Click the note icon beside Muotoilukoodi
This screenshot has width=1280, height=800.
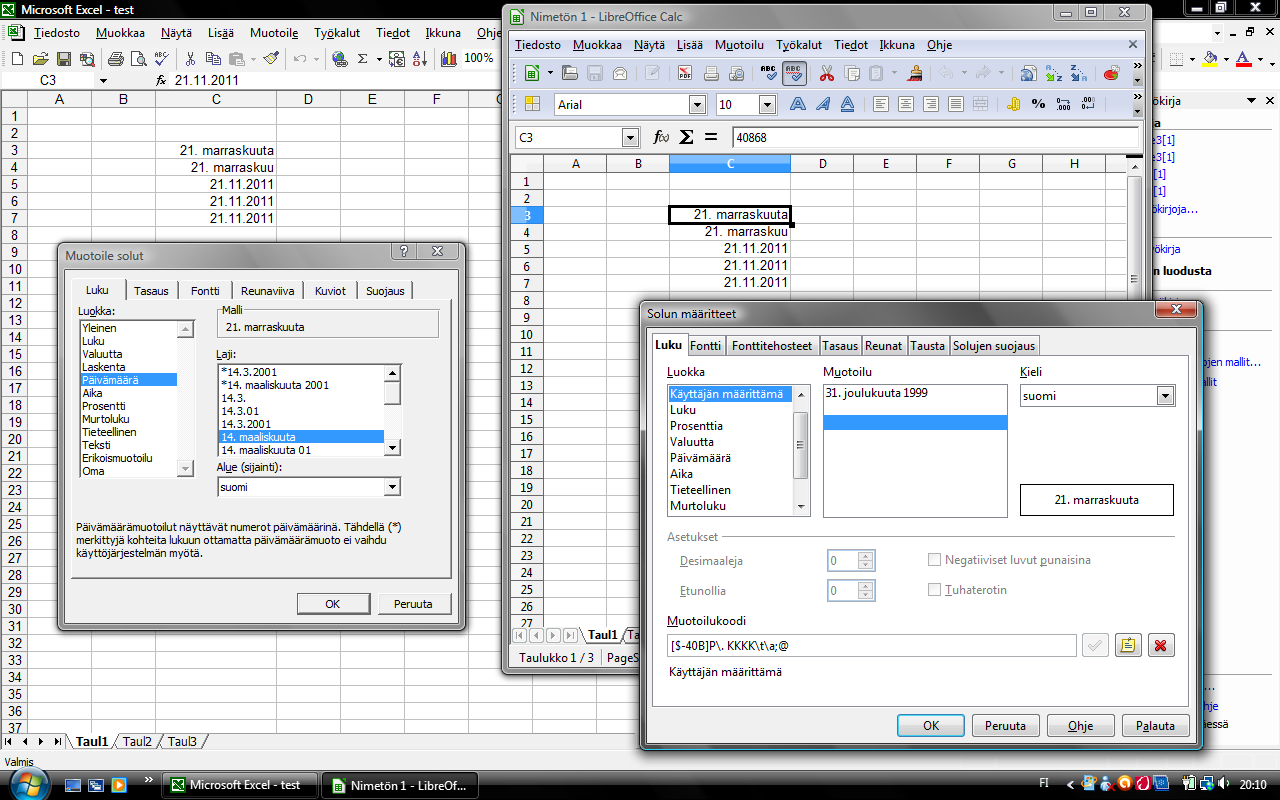click(x=1127, y=646)
